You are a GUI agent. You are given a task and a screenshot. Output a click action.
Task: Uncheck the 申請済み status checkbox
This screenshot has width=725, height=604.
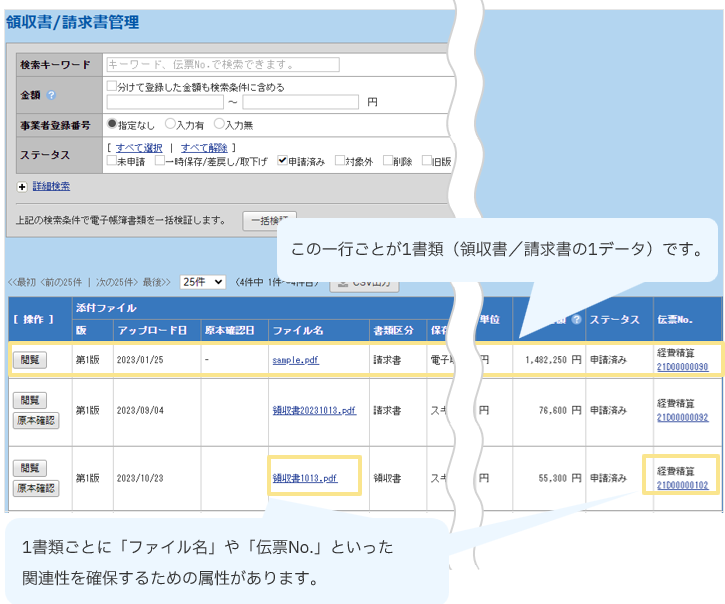click(x=282, y=160)
